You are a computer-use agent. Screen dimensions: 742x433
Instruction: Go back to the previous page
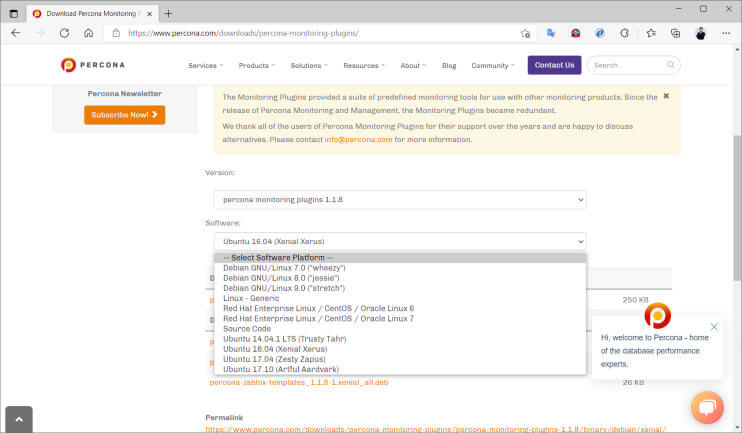16,33
